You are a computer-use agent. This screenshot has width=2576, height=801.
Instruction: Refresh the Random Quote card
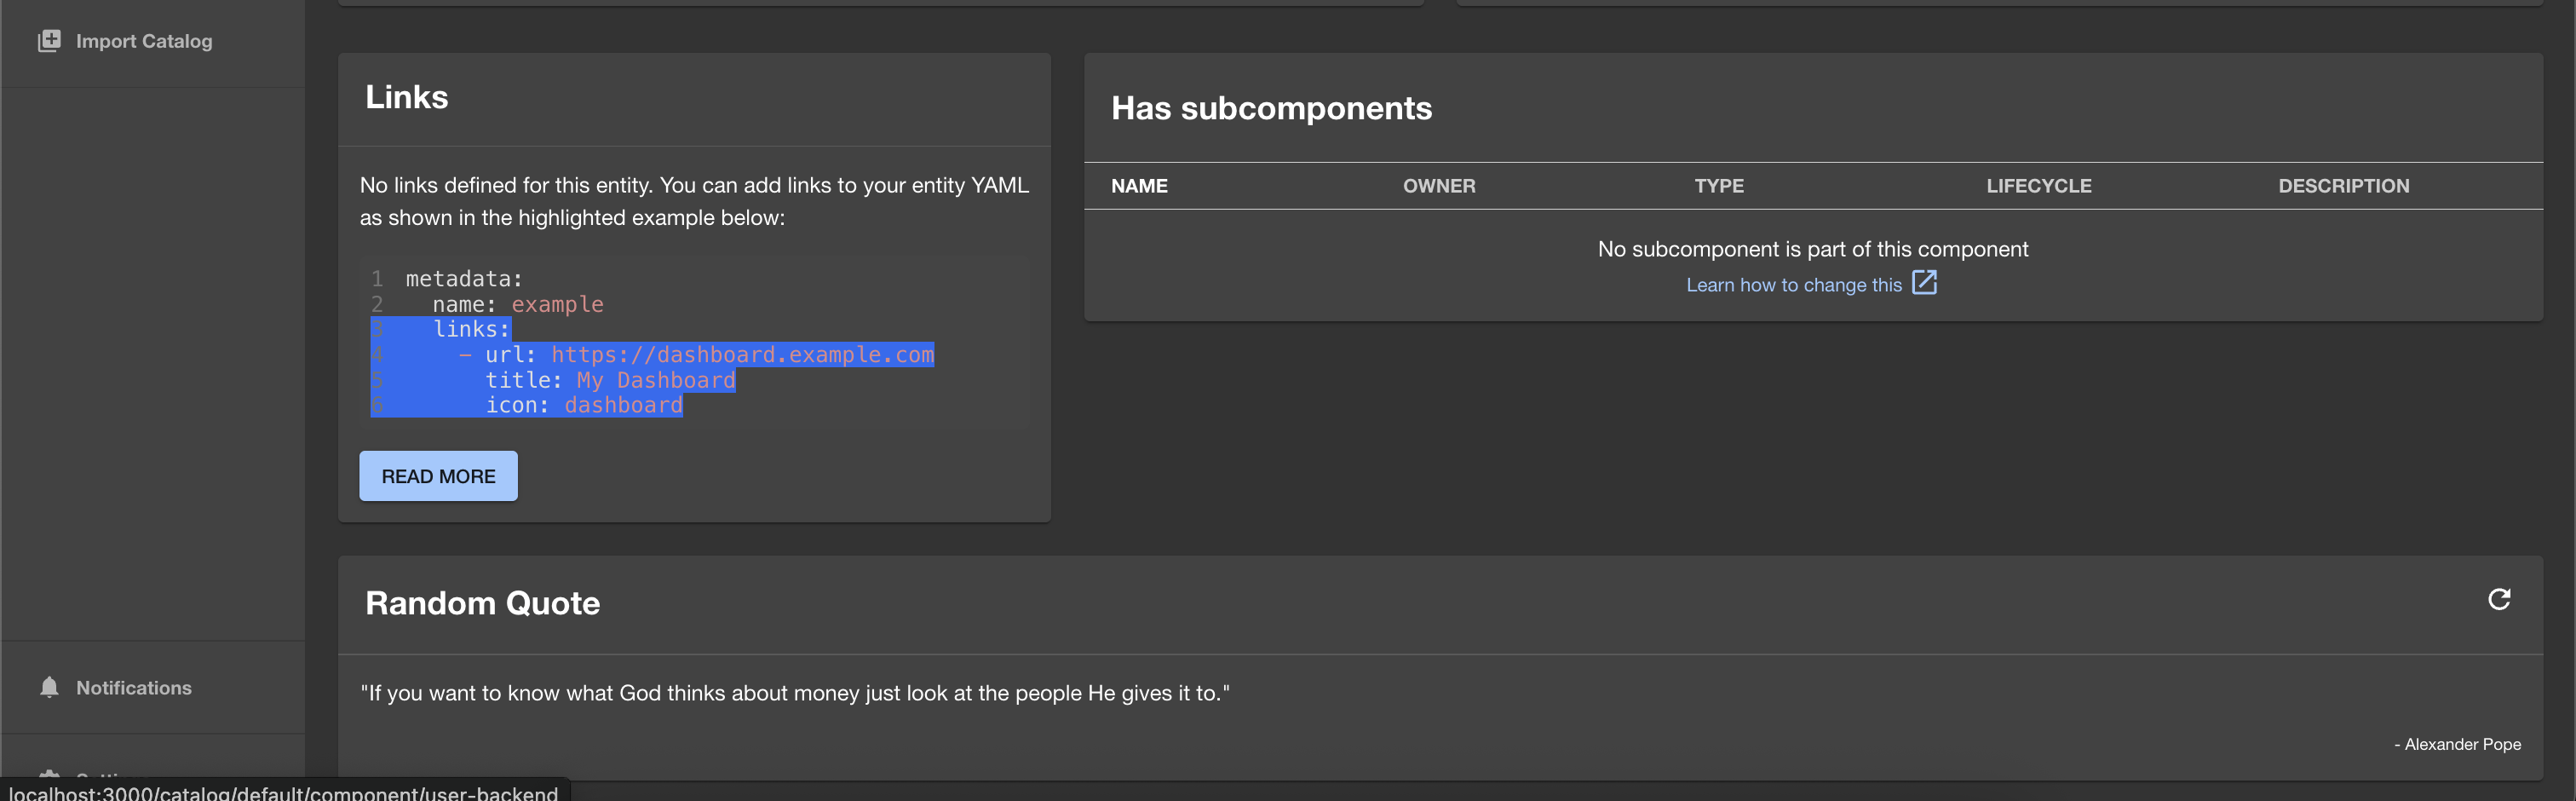click(x=2498, y=599)
